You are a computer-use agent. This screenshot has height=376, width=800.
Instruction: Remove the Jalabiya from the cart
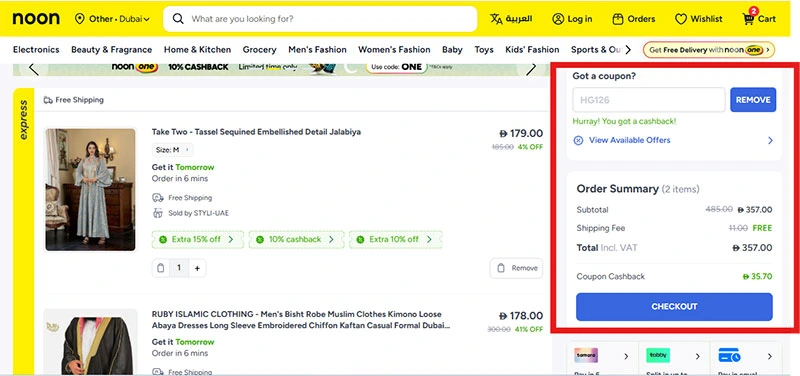pos(516,268)
